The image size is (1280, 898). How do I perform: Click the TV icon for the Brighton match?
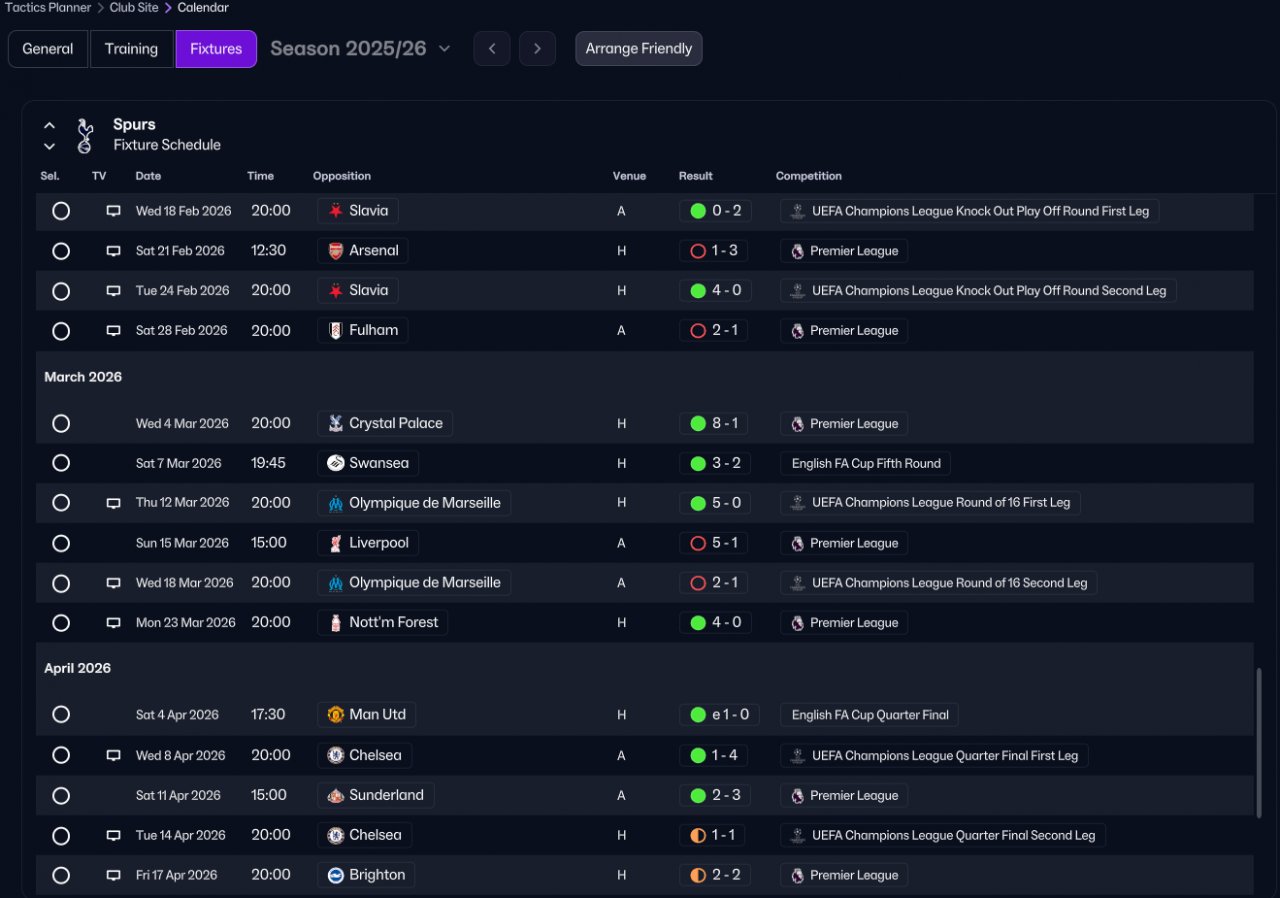(x=114, y=875)
